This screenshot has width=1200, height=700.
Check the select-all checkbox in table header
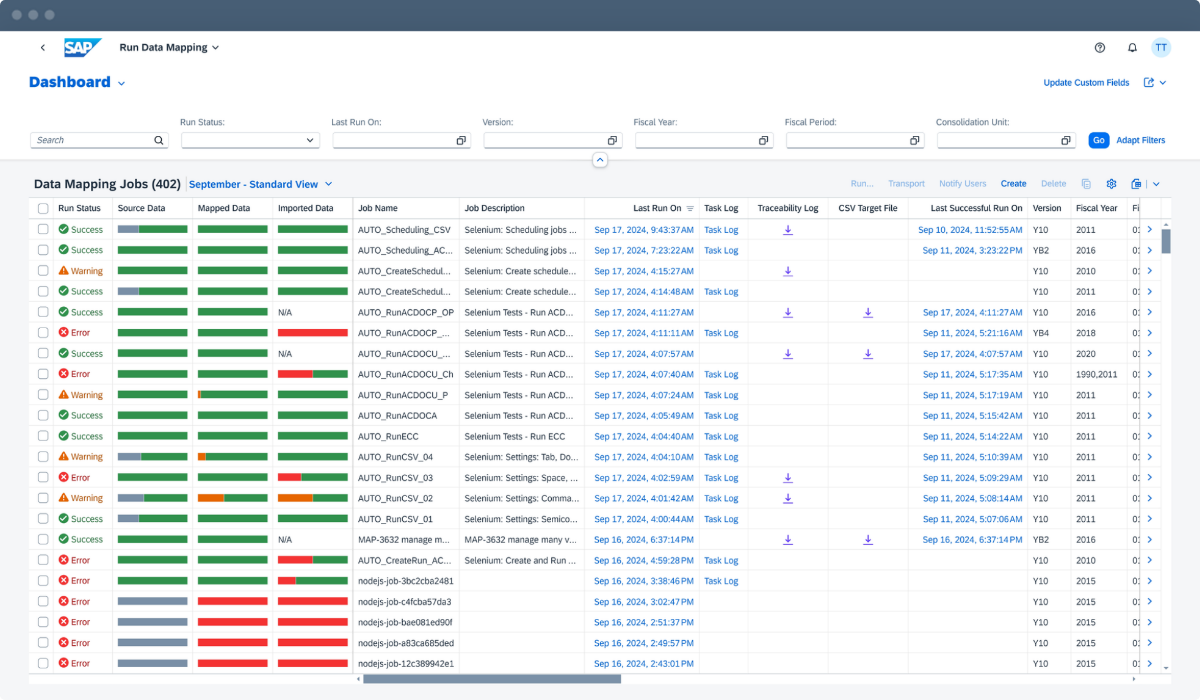tap(42, 209)
